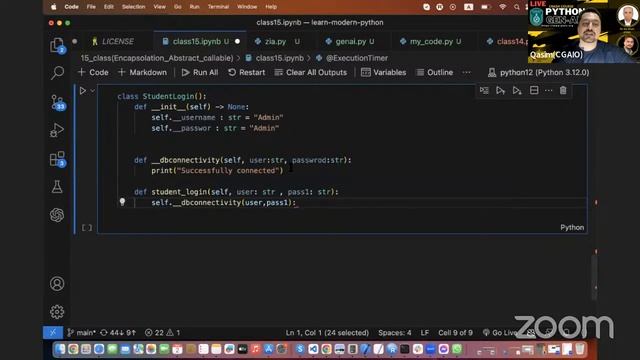Show errors and warnings in status bar
This screenshot has height=360, width=640.
[162, 333]
